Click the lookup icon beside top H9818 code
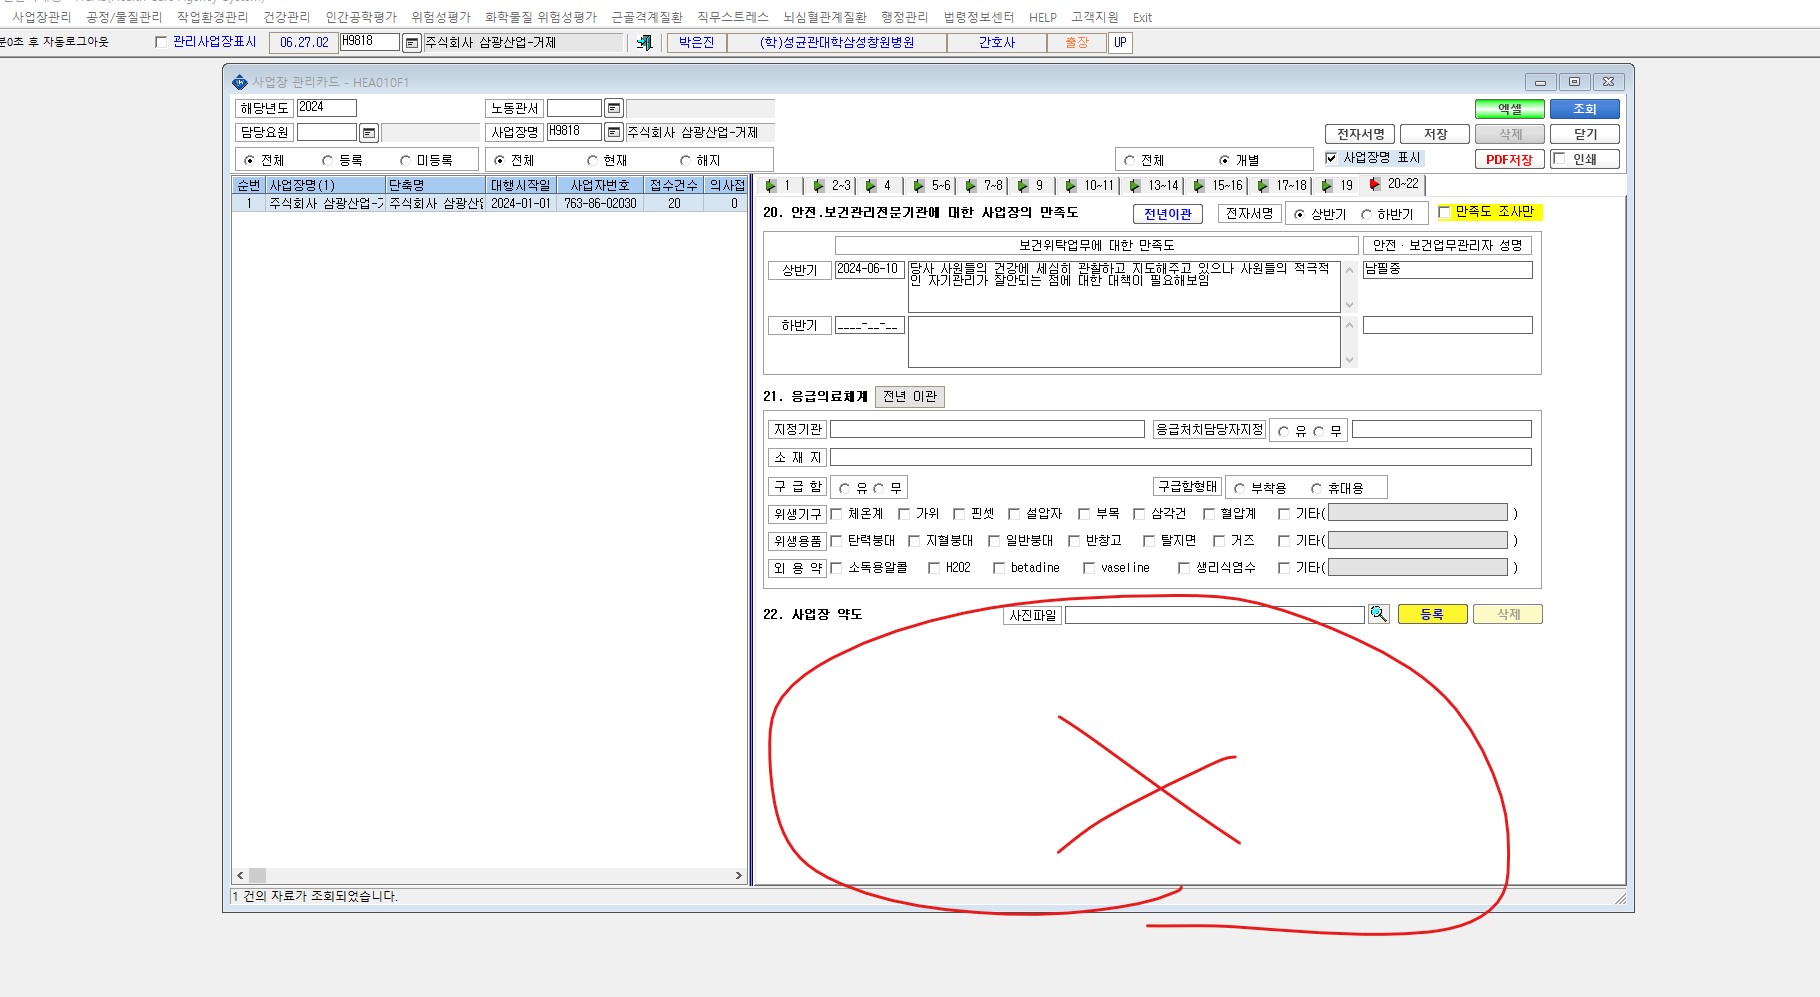The image size is (1820, 997). (x=412, y=43)
